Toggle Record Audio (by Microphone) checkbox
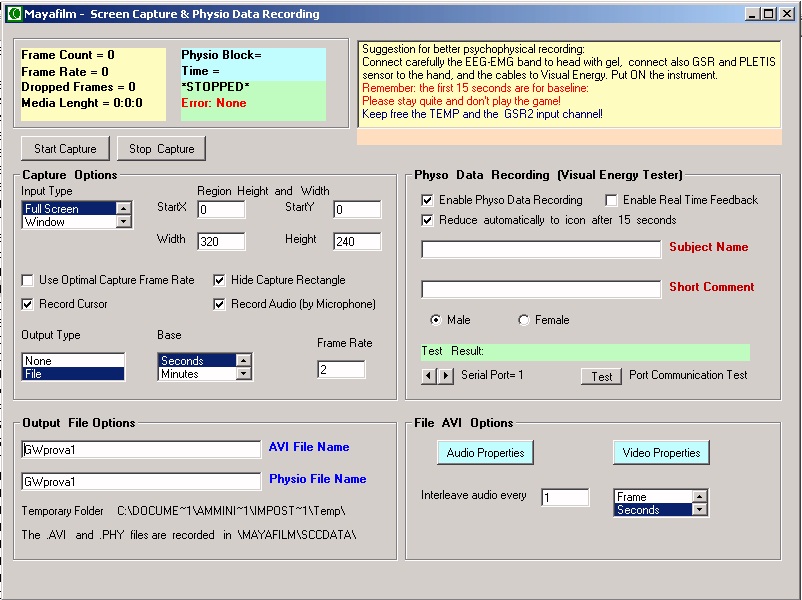 tap(219, 304)
